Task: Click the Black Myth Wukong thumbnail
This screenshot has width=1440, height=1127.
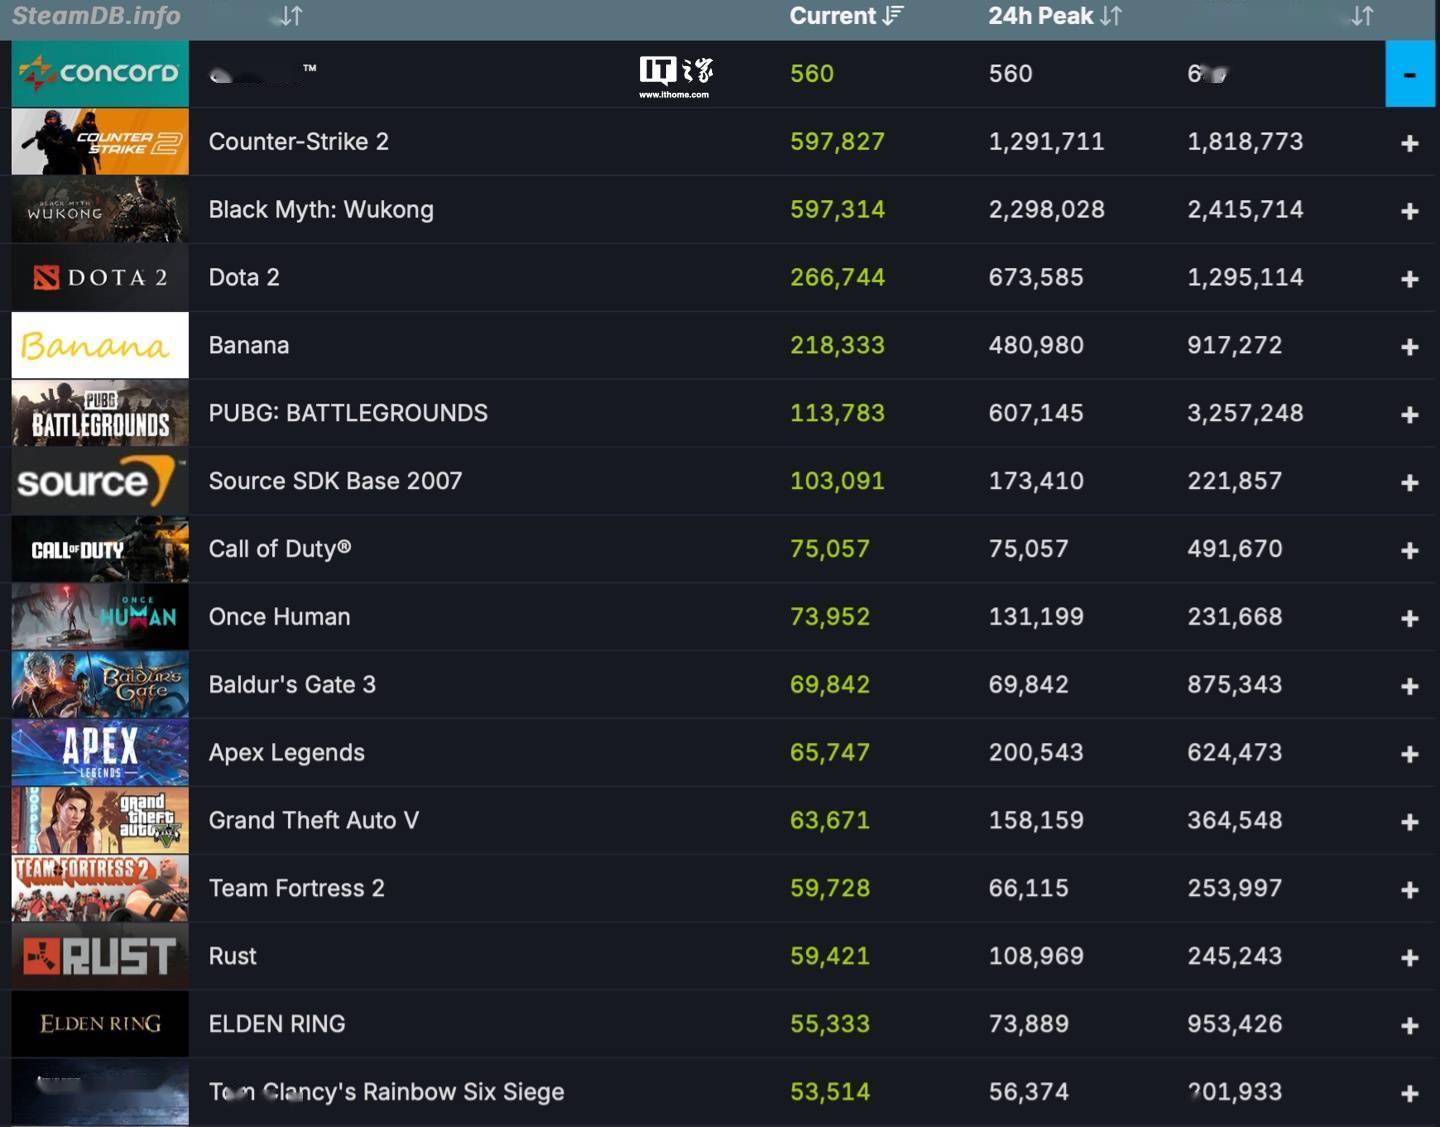Action: pos(100,210)
